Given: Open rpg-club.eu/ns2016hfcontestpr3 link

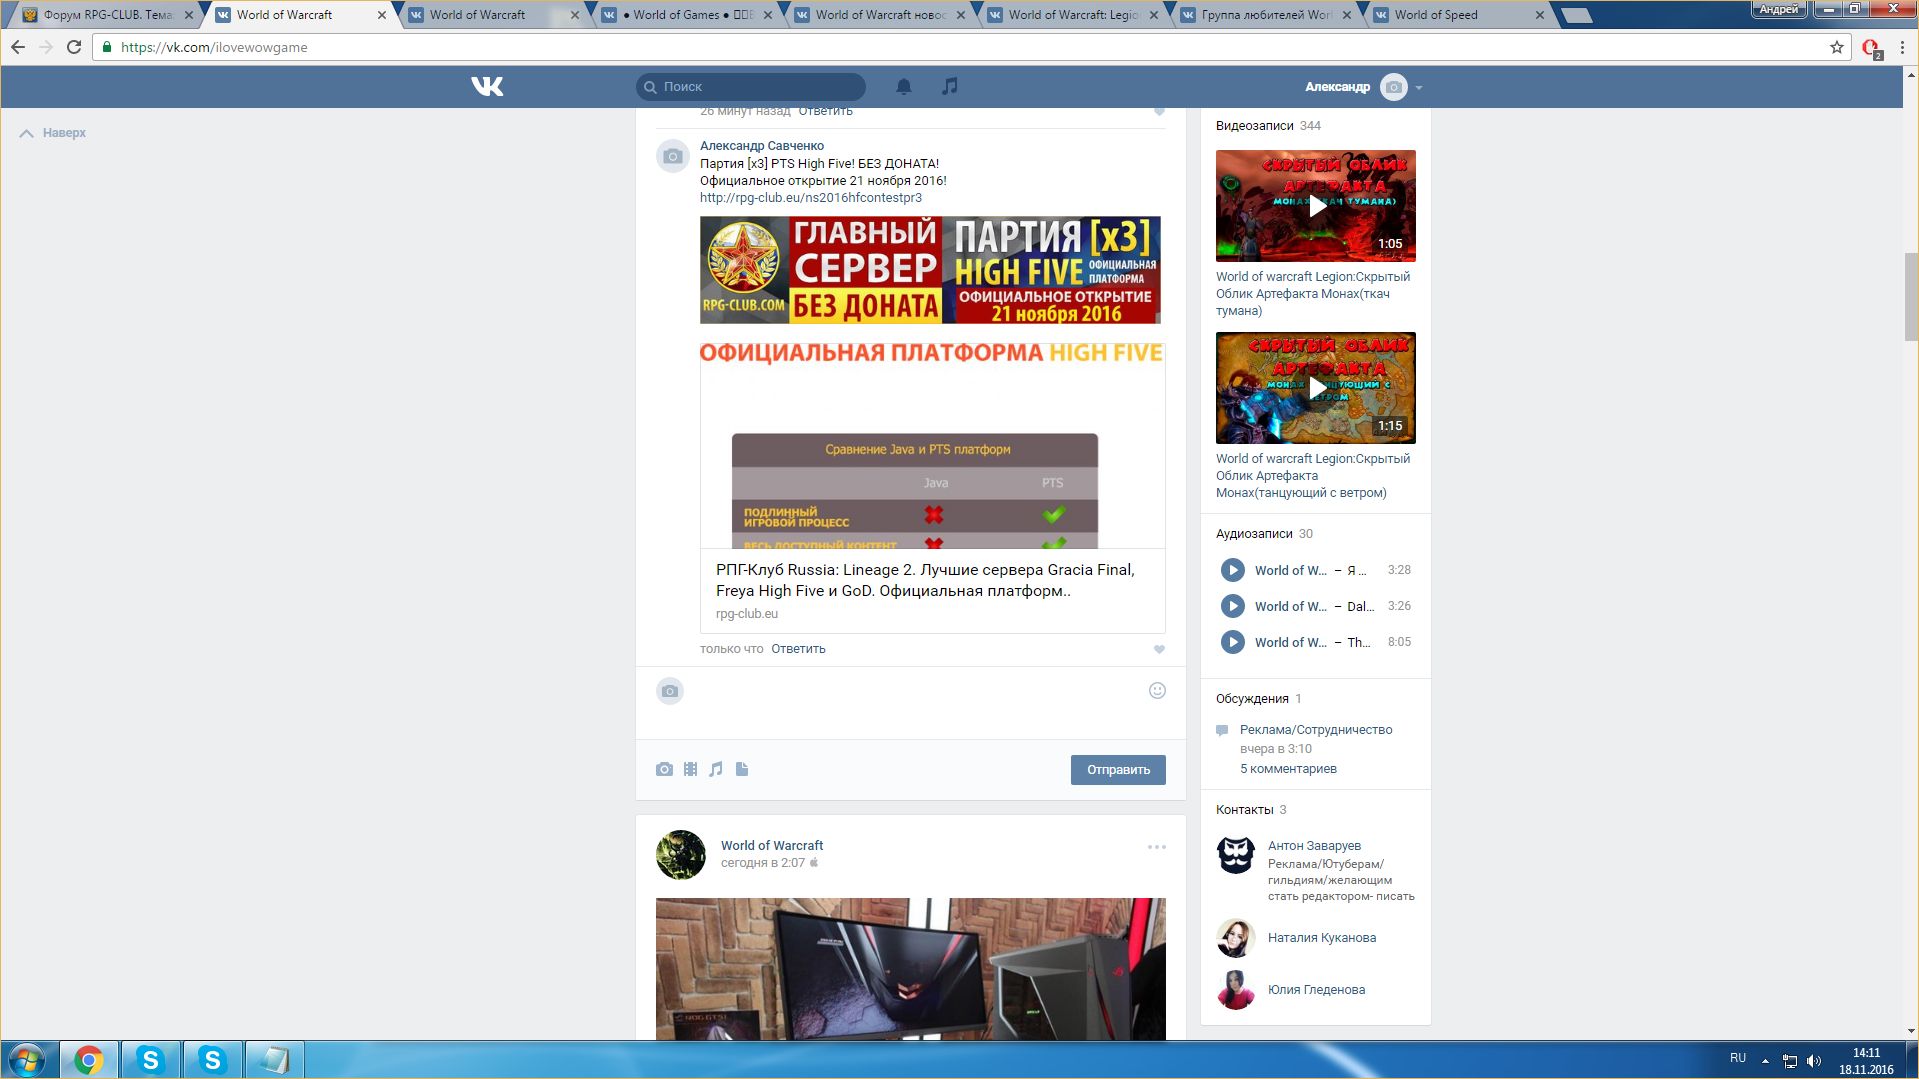Looking at the screenshot, I should tap(811, 198).
